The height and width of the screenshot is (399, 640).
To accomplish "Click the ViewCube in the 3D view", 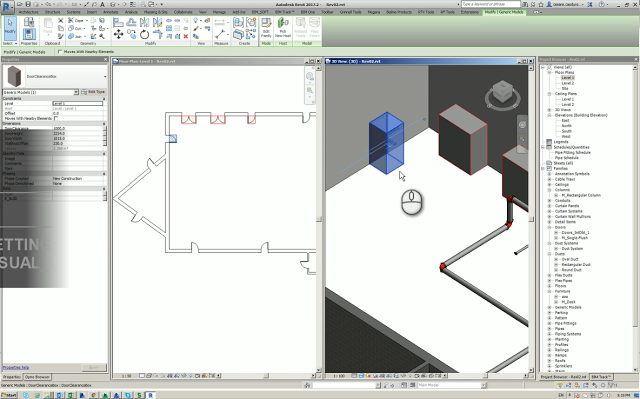I will point(502,95).
